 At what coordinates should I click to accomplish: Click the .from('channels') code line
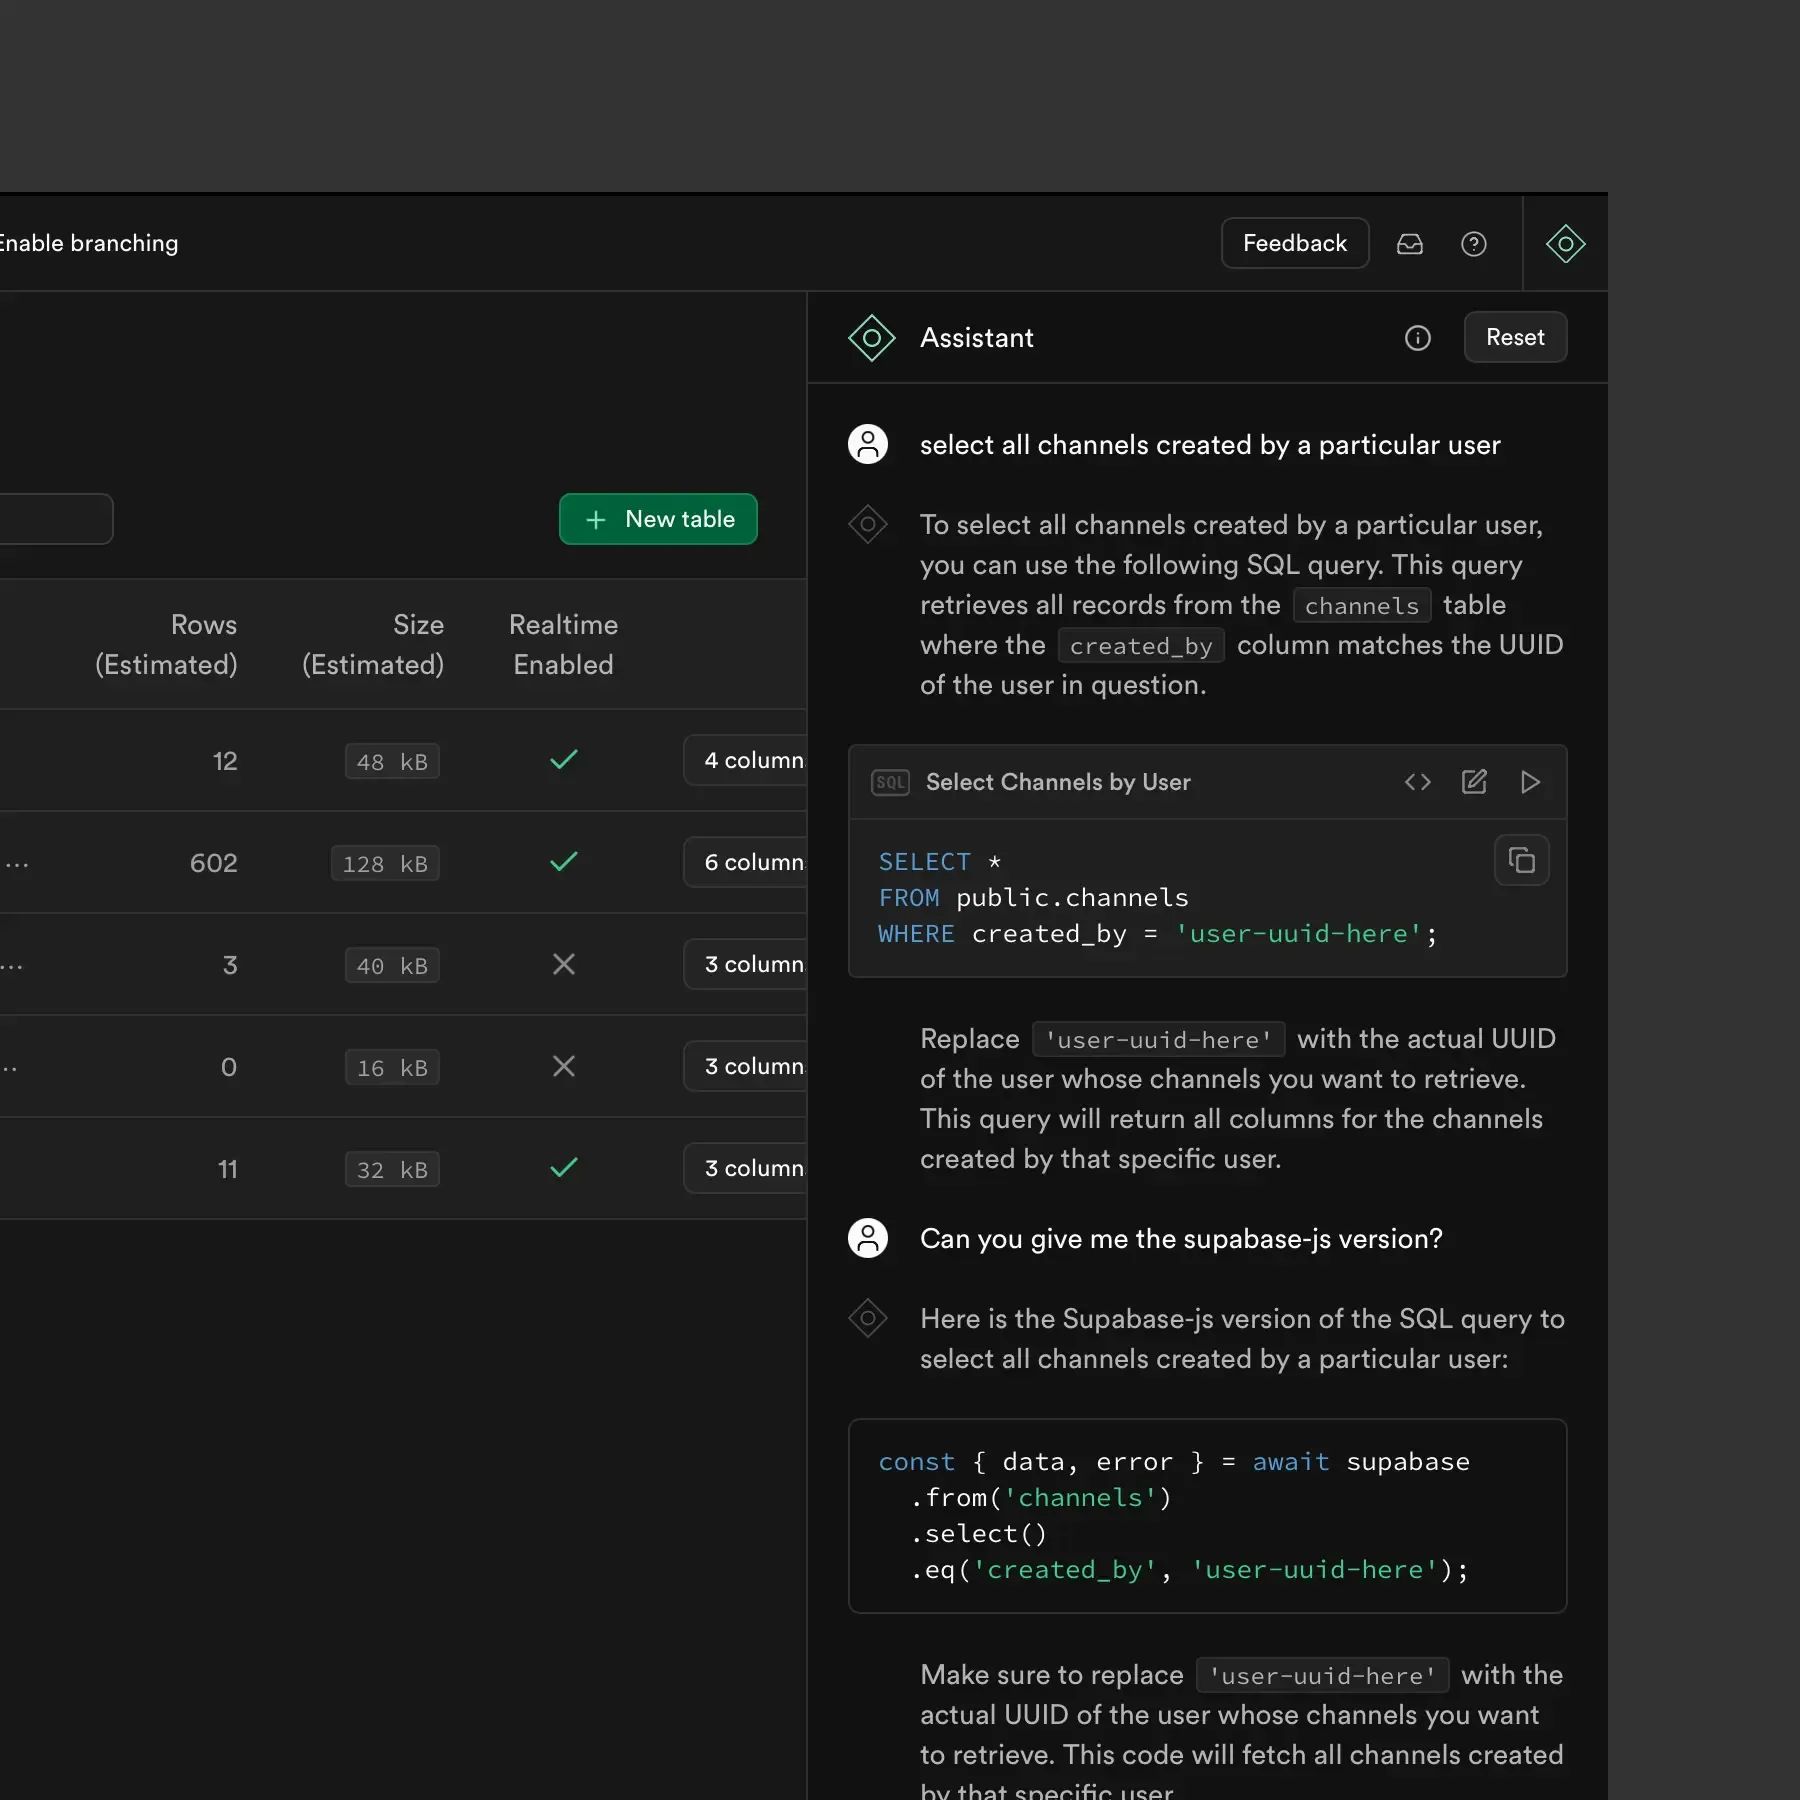[x=1041, y=1498]
